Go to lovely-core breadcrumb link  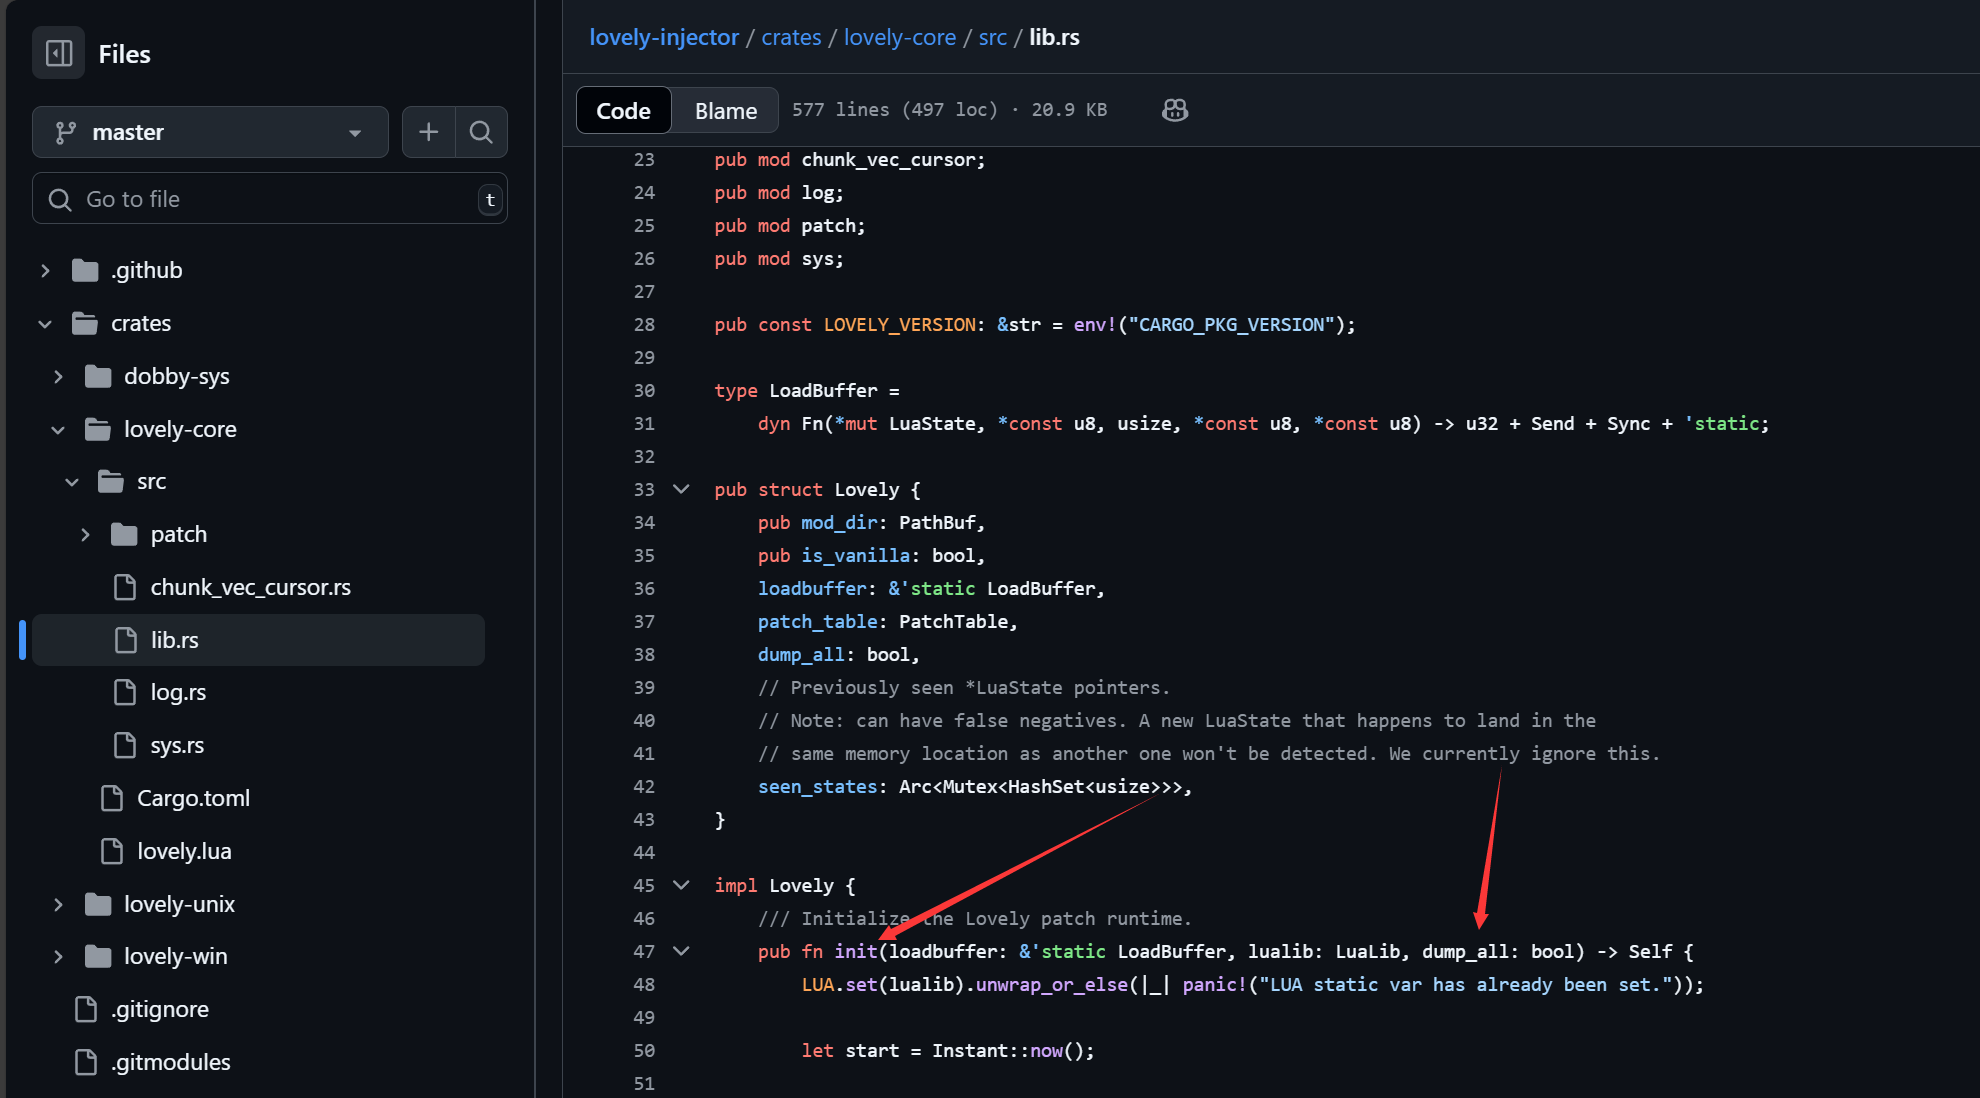click(x=900, y=37)
